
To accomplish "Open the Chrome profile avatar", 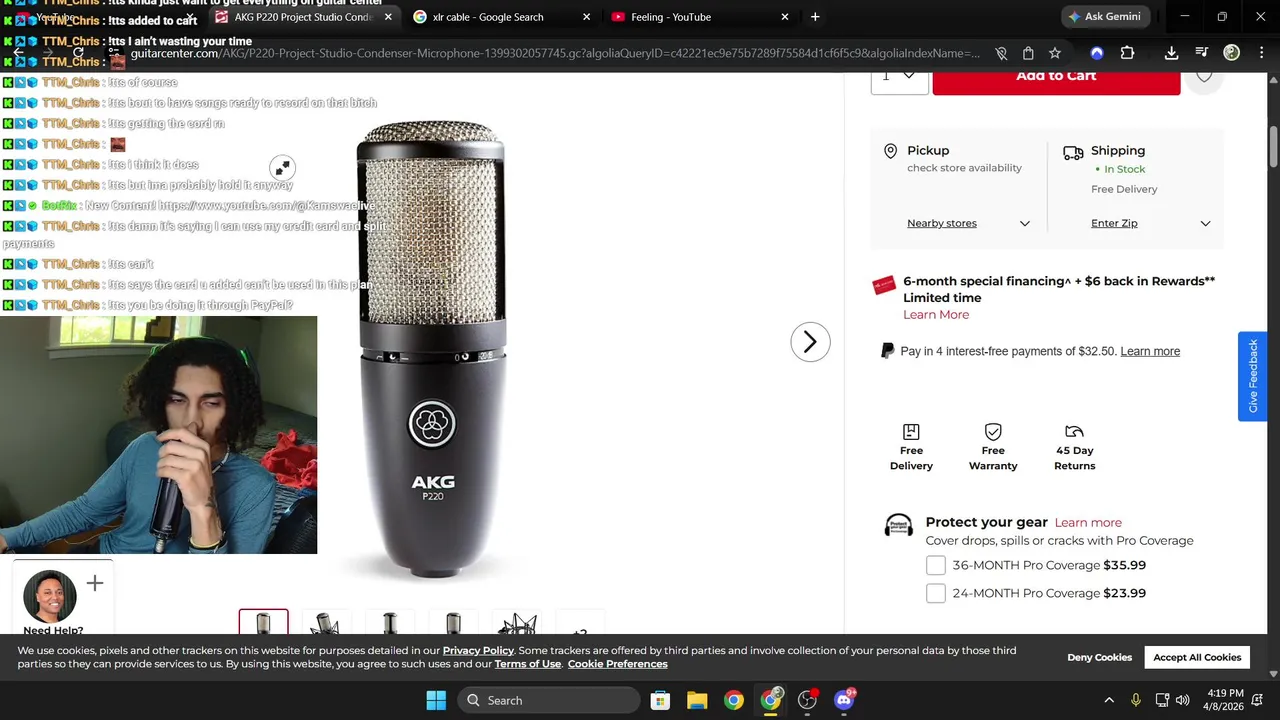I will click(1232, 53).
